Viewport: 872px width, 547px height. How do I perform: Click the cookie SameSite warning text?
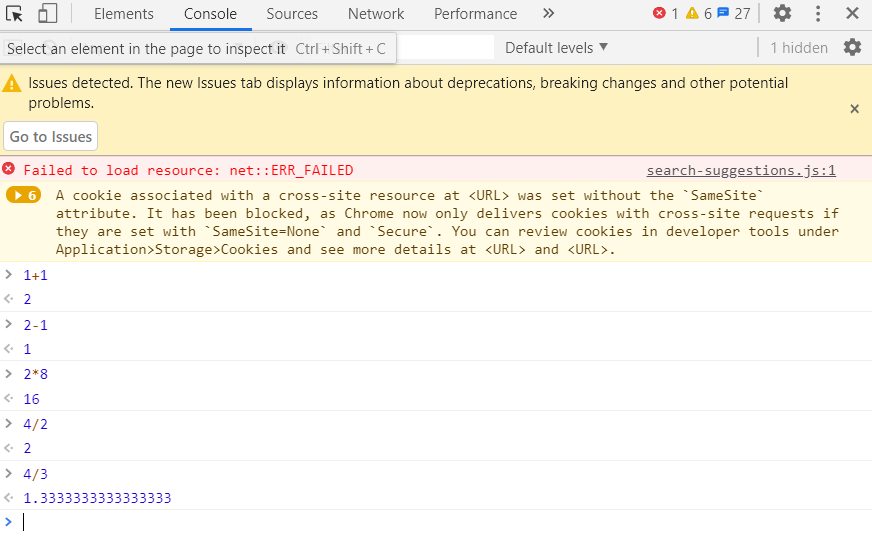pyautogui.click(x=447, y=222)
